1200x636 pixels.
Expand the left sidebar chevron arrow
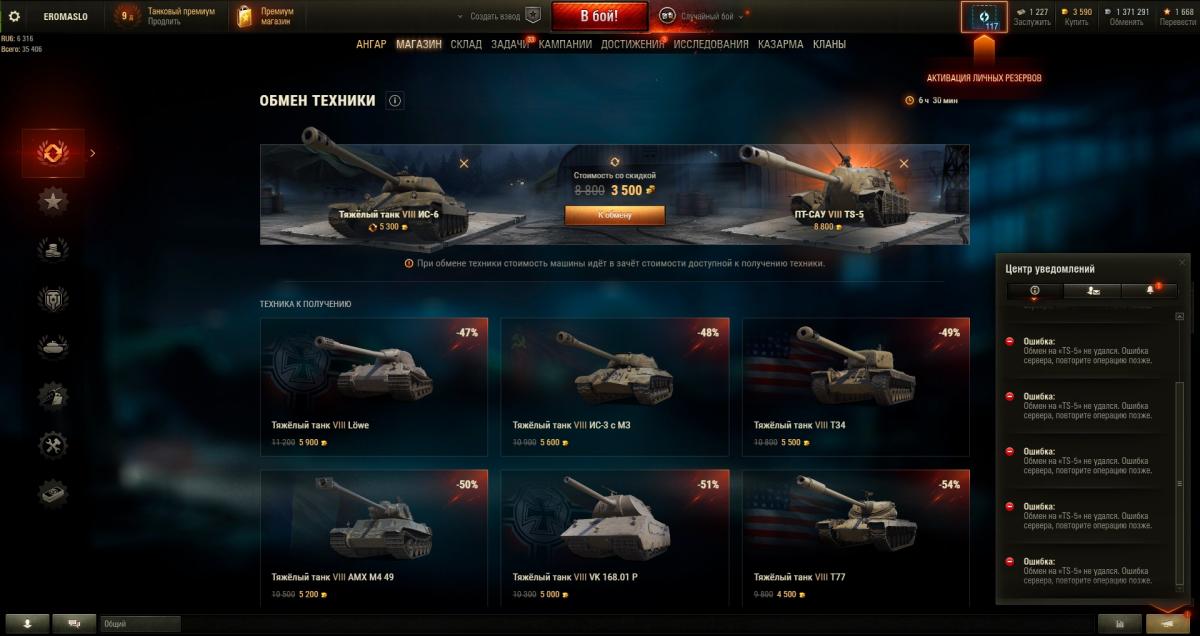(92, 153)
